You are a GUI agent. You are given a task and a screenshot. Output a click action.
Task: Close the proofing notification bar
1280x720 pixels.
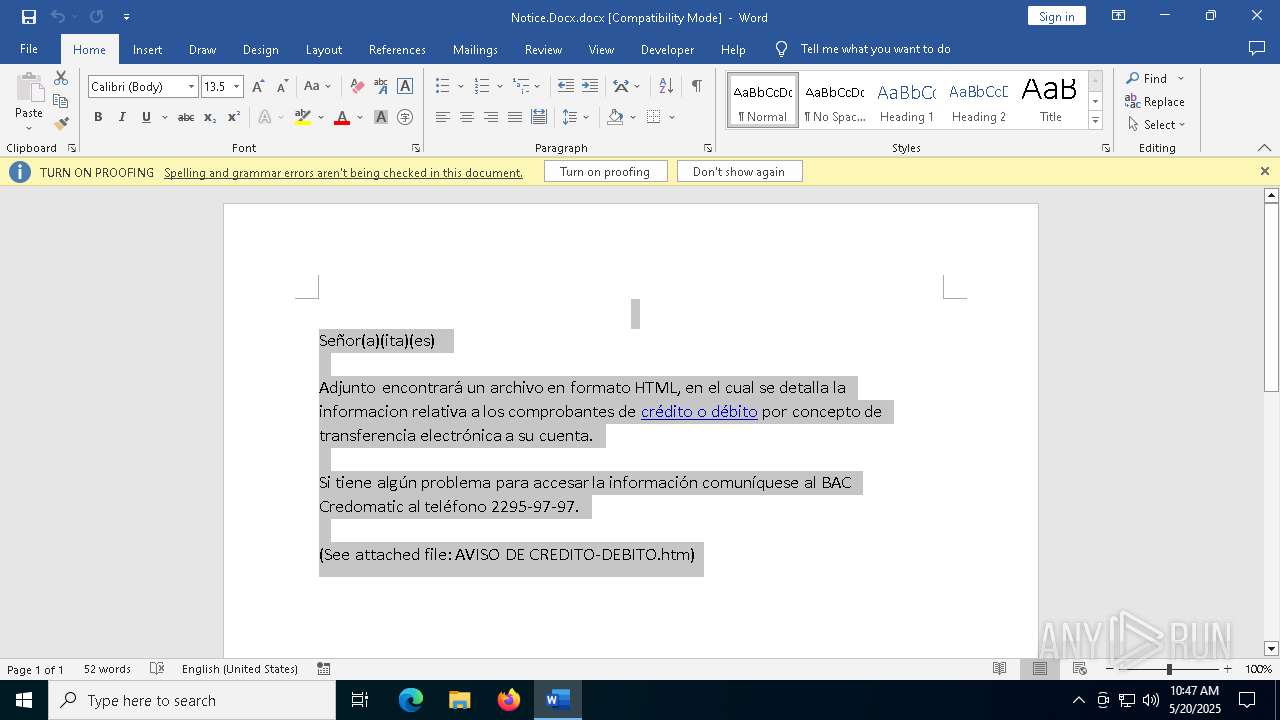1264,172
